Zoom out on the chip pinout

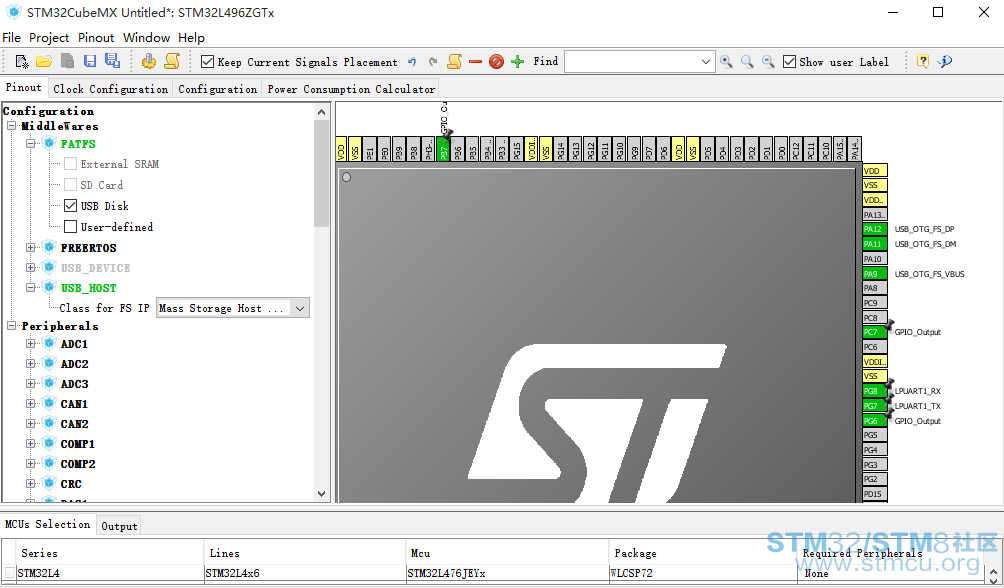pos(768,61)
